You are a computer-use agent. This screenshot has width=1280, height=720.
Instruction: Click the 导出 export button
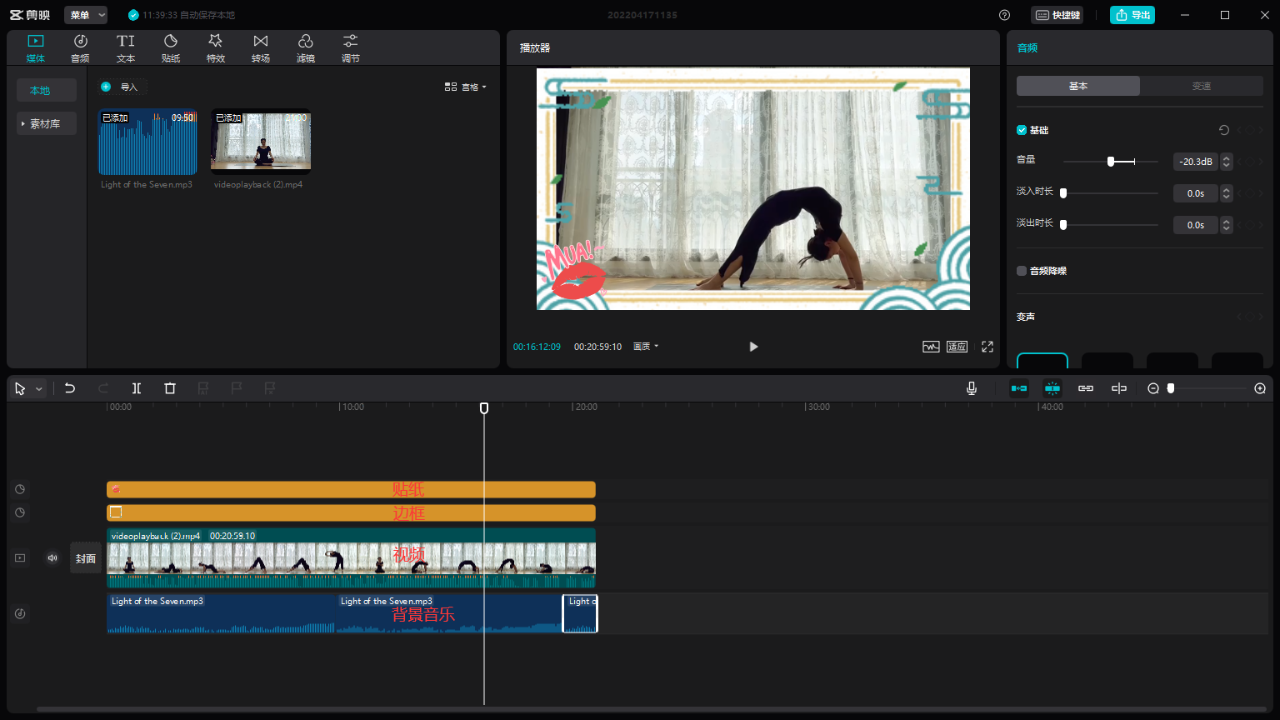click(x=1132, y=15)
